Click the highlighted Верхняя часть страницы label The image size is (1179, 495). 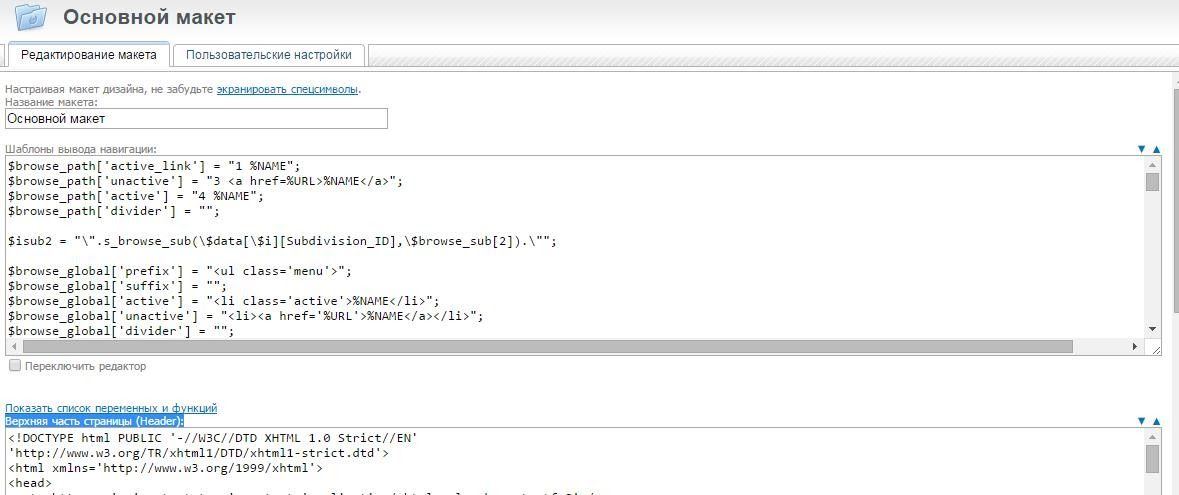click(x=94, y=421)
